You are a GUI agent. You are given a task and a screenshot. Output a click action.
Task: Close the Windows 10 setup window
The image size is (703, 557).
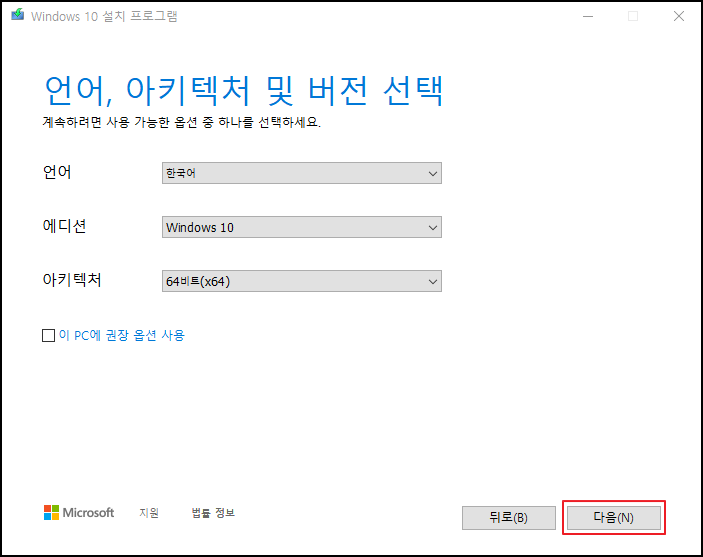point(678,16)
